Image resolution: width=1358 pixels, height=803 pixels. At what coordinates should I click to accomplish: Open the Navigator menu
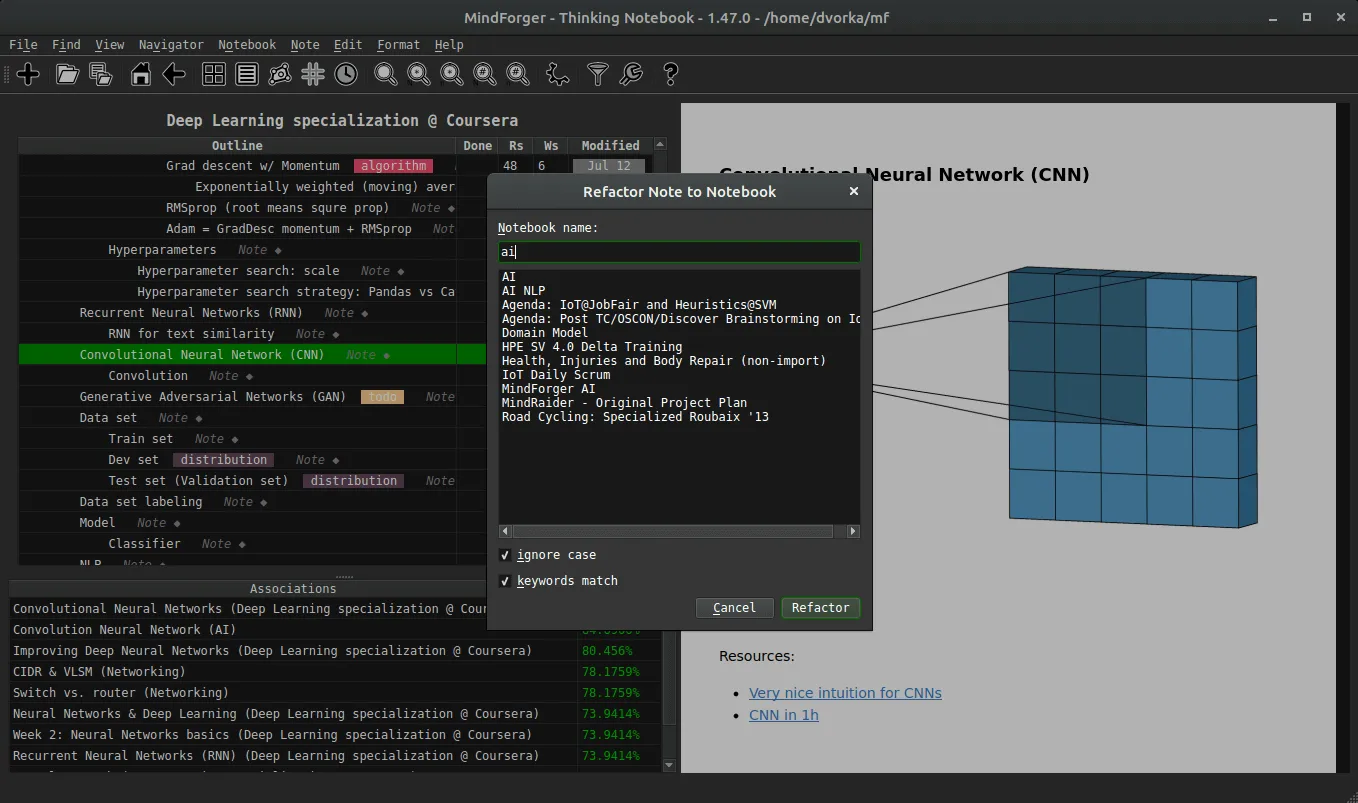(x=171, y=45)
